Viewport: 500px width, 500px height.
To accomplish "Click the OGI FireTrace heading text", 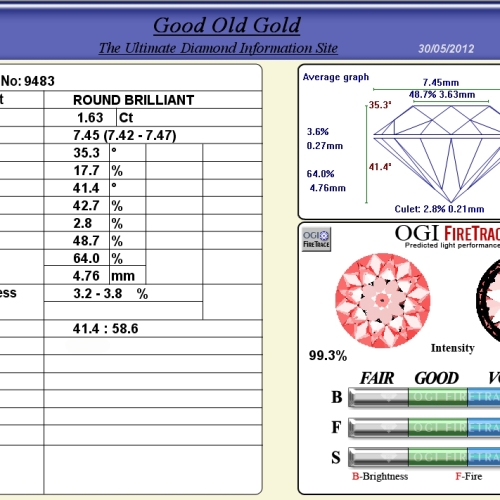I will tap(448, 233).
